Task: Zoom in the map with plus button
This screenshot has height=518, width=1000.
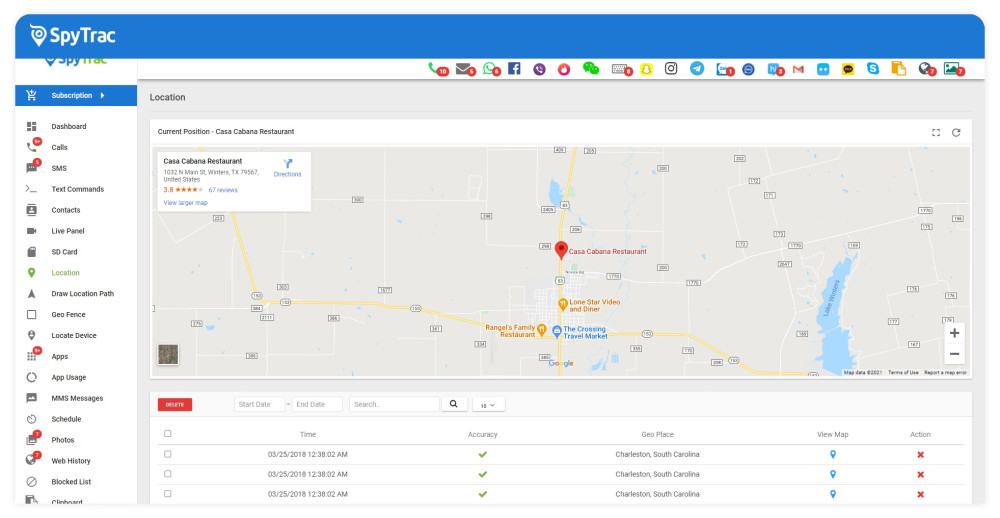Action: pyautogui.click(x=954, y=333)
